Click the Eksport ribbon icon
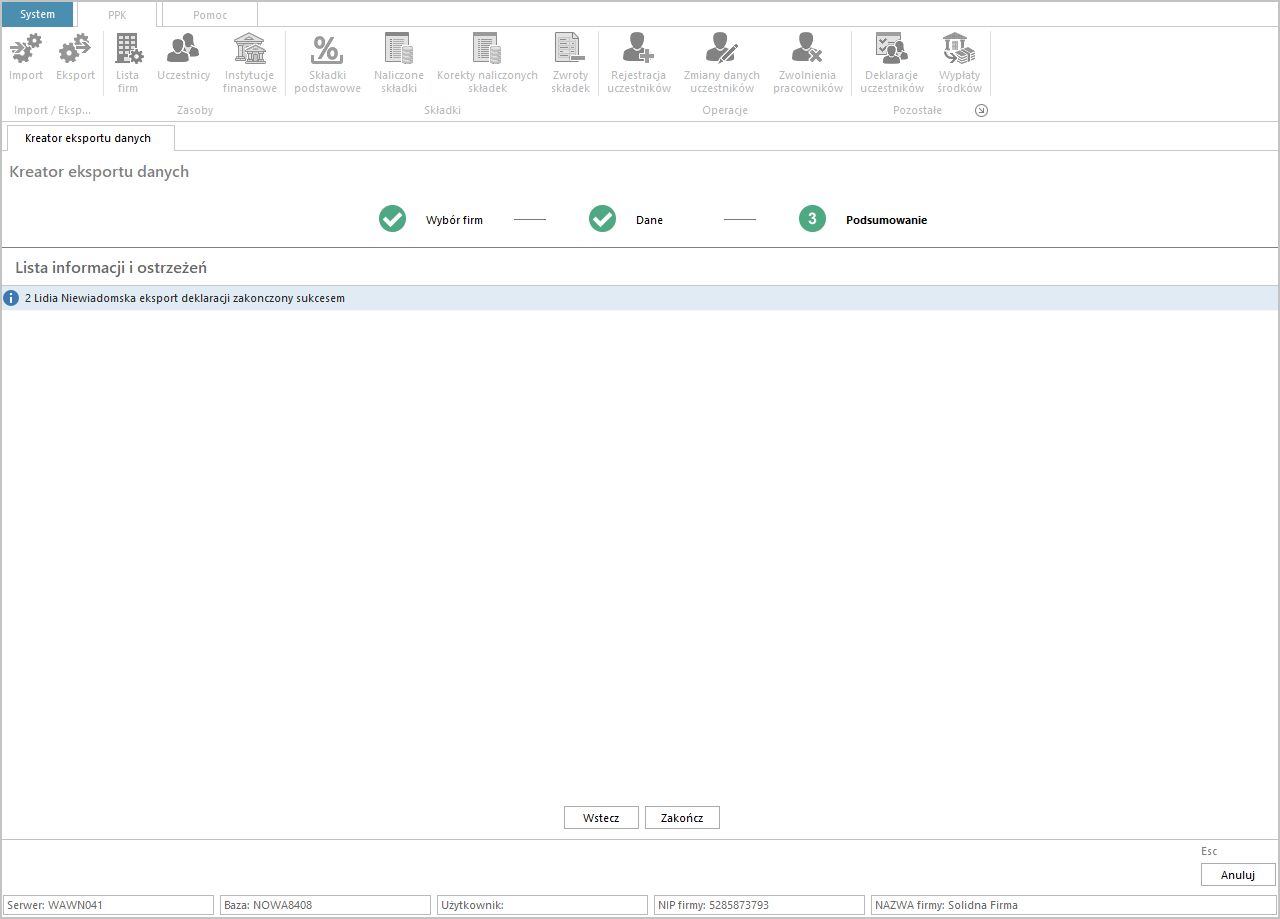The image size is (1280, 919). pos(75,58)
